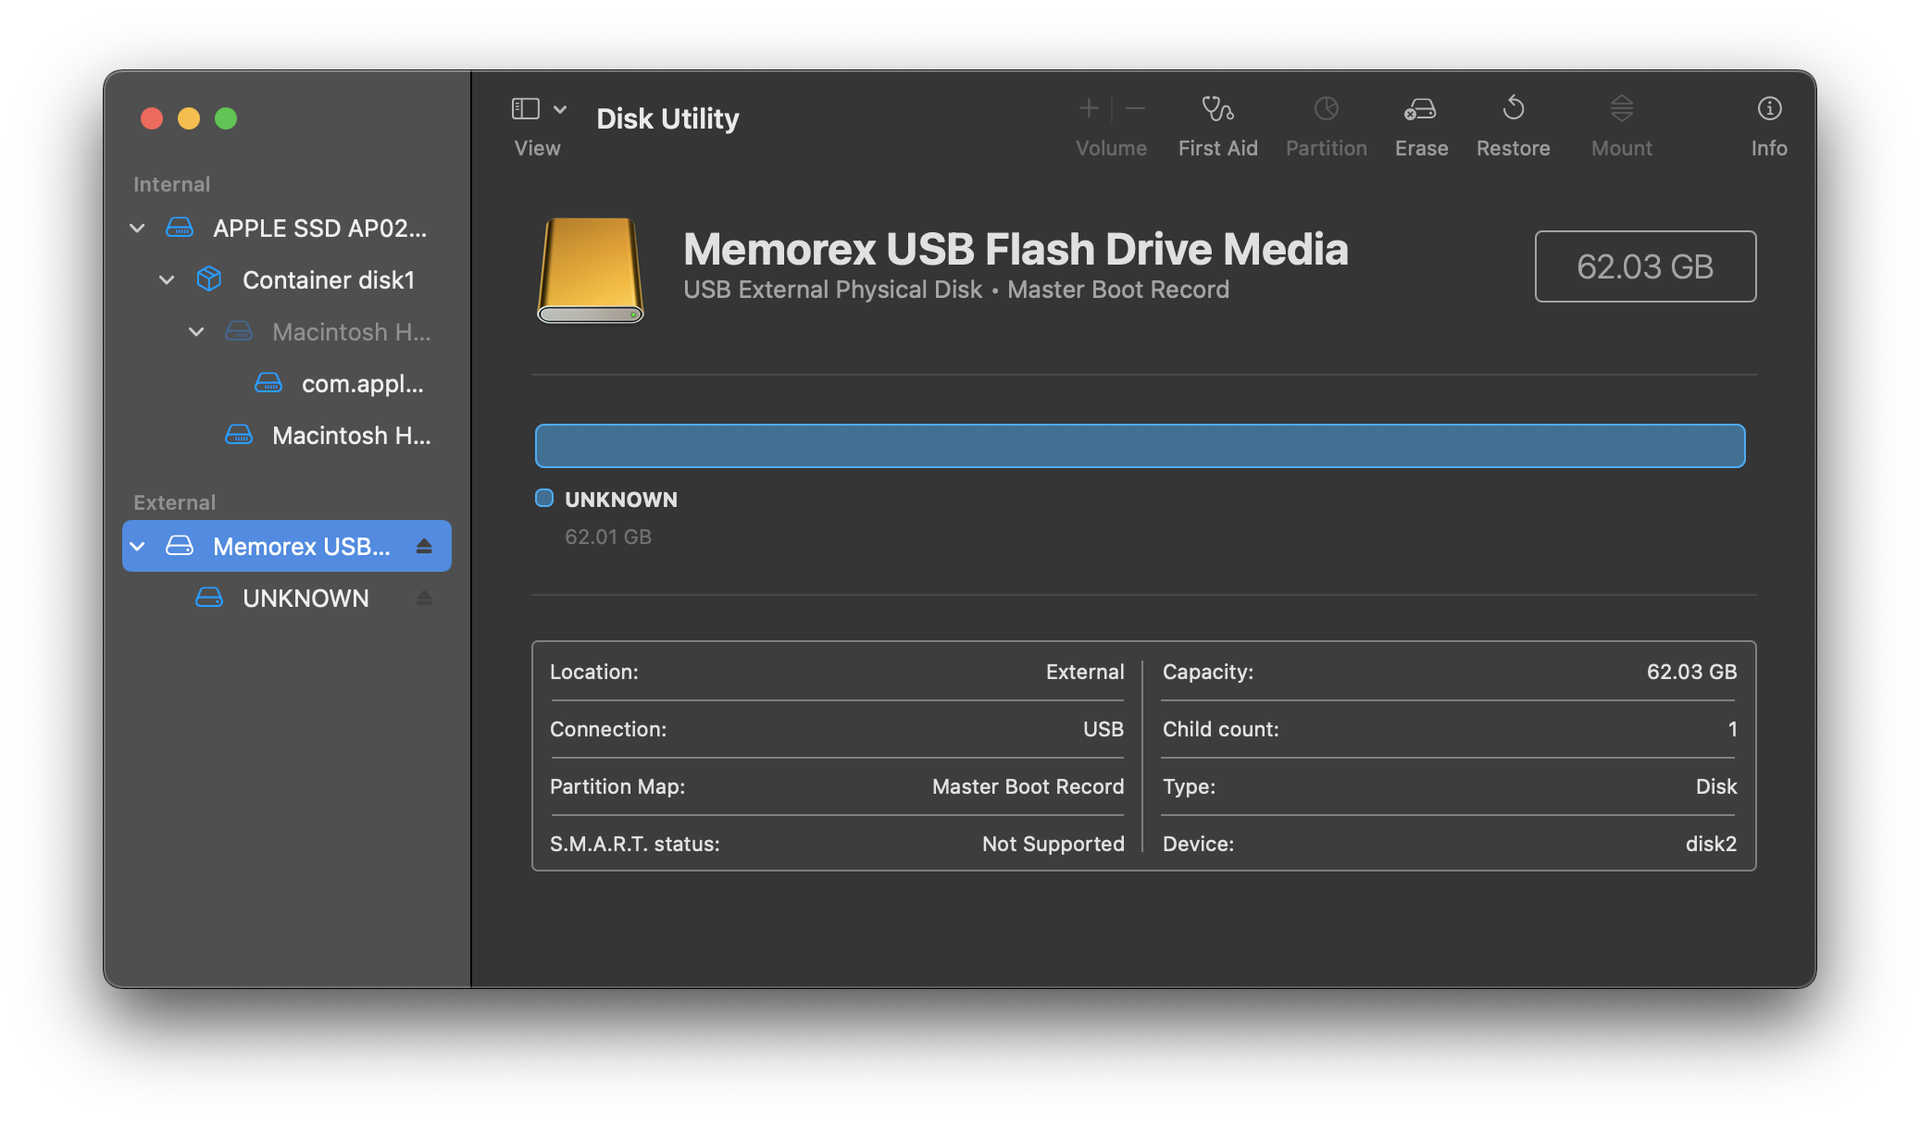1920x1125 pixels.
Task: Click the APPLE SSD drive icon
Action: click(179, 228)
